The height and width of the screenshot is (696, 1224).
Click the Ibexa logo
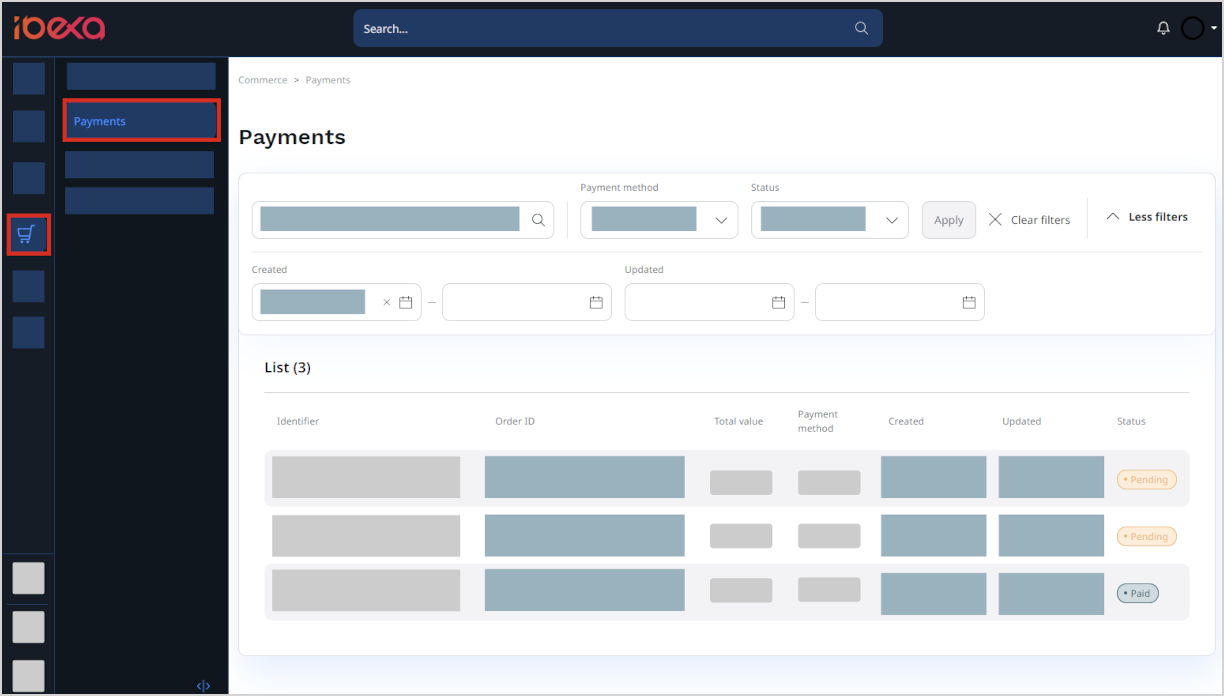click(x=58, y=28)
